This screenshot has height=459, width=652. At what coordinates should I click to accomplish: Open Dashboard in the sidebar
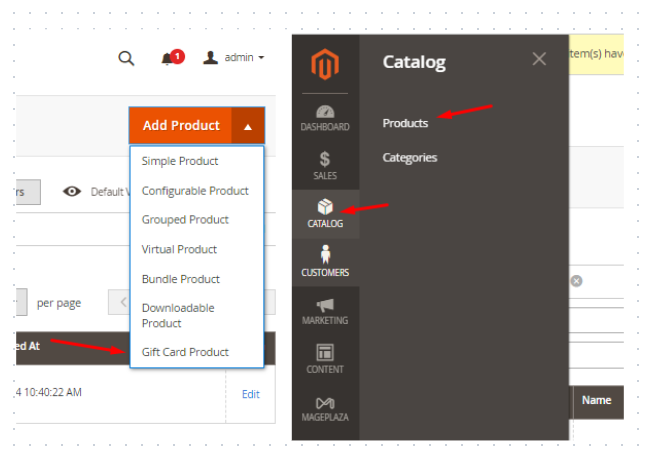click(325, 117)
